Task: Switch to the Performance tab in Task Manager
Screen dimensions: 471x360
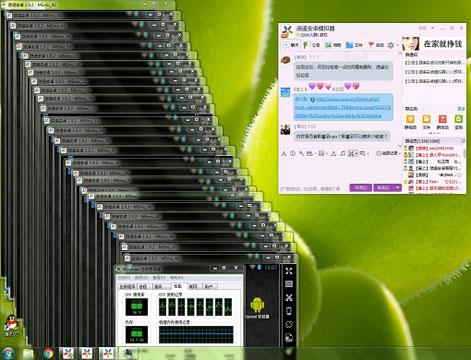Action: coord(177,286)
